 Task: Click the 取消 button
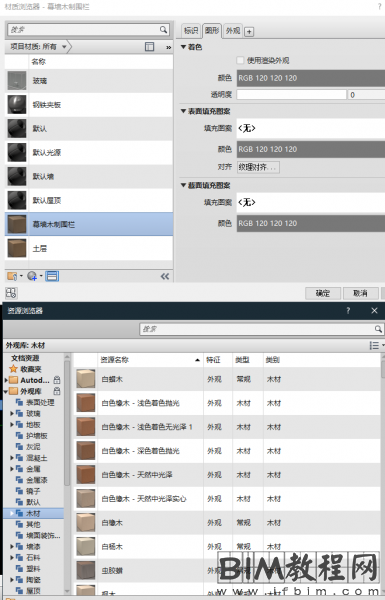coord(360,293)
